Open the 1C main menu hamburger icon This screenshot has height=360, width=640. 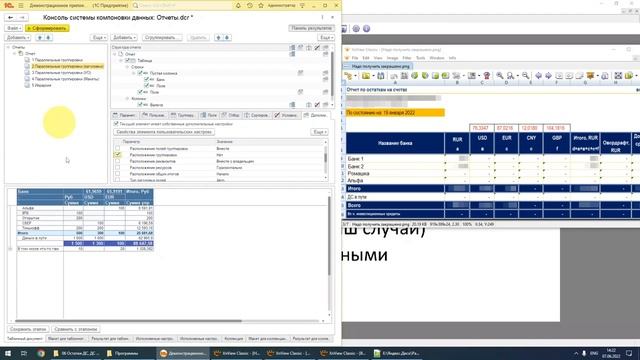coord(21,5)
